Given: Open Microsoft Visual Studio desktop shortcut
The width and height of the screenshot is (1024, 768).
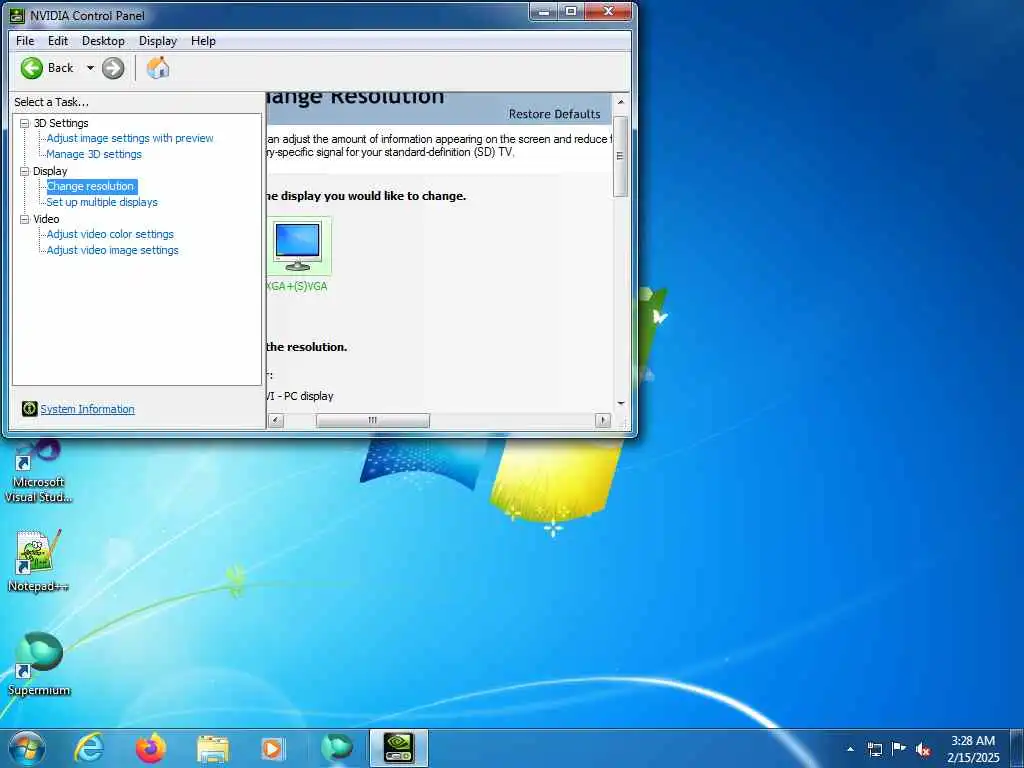Looking at the screenshot, I should point(38,472).
